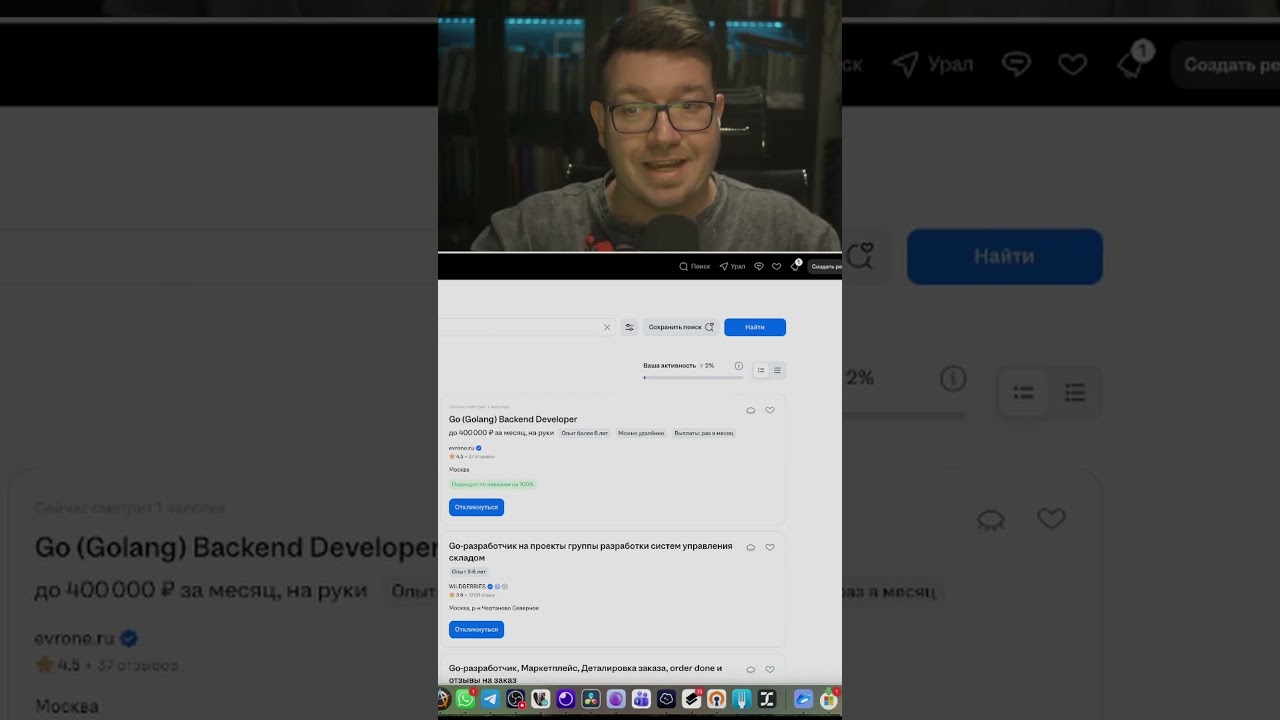
Task: Respond to the Wildberries vacancy with Откликнуться
Action: 476,629
